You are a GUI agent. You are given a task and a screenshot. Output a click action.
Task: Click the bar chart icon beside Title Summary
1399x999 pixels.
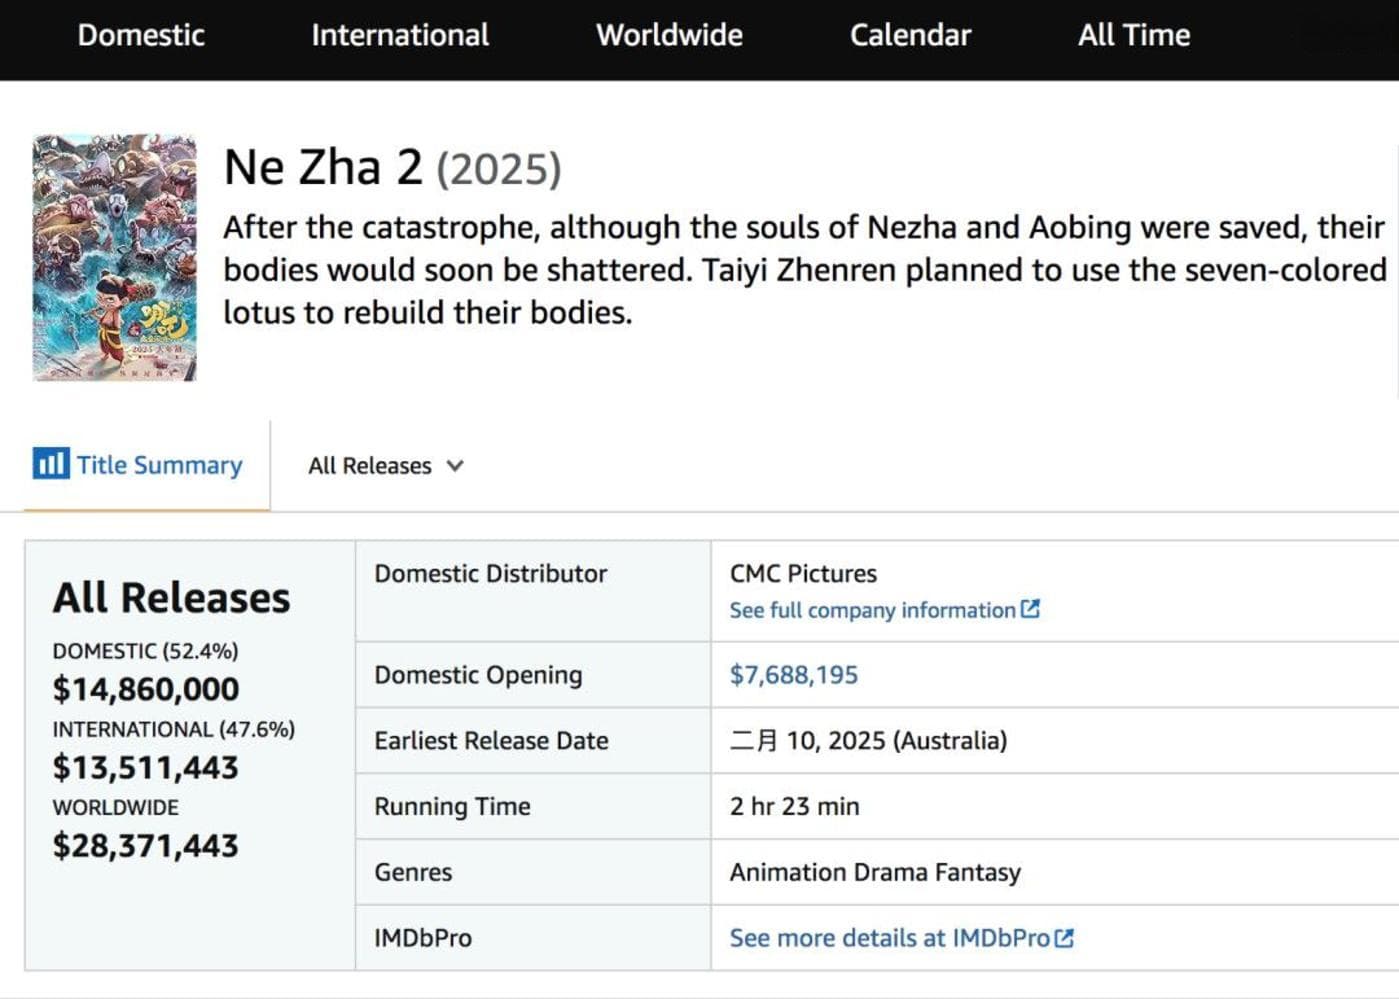click(x=50, y=464)
